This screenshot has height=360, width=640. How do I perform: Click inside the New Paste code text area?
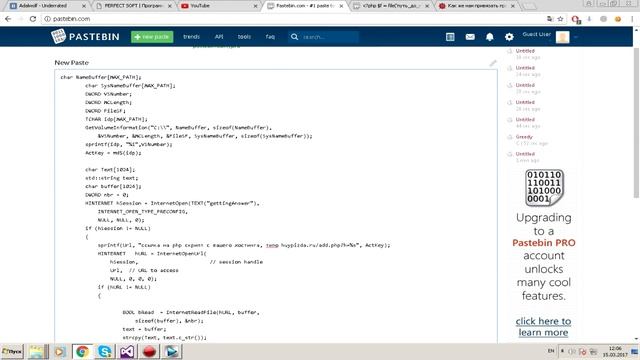276,206
